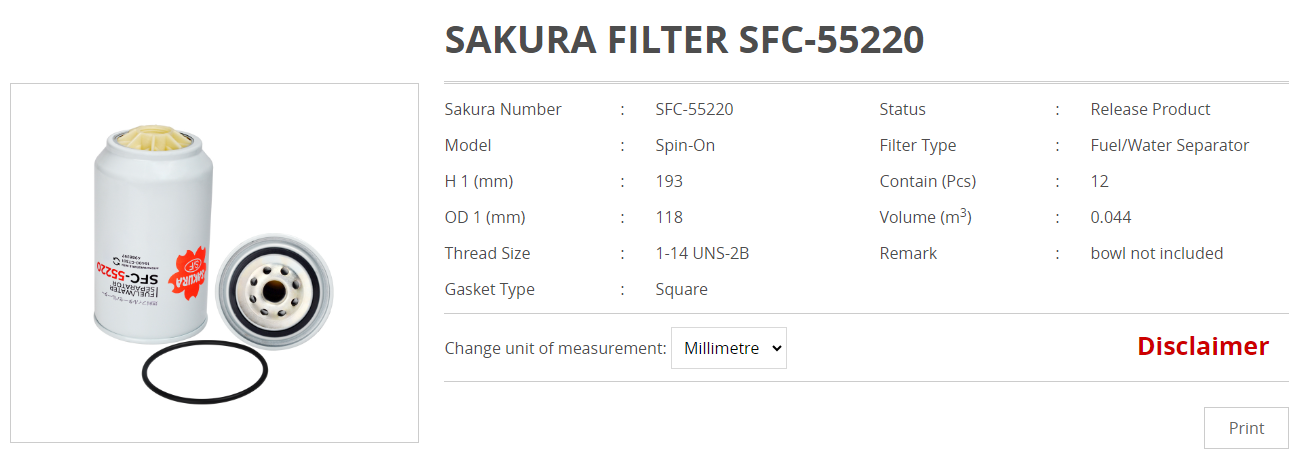
Task: Click the Gasket Type value Square
Action: pos(682,289)
